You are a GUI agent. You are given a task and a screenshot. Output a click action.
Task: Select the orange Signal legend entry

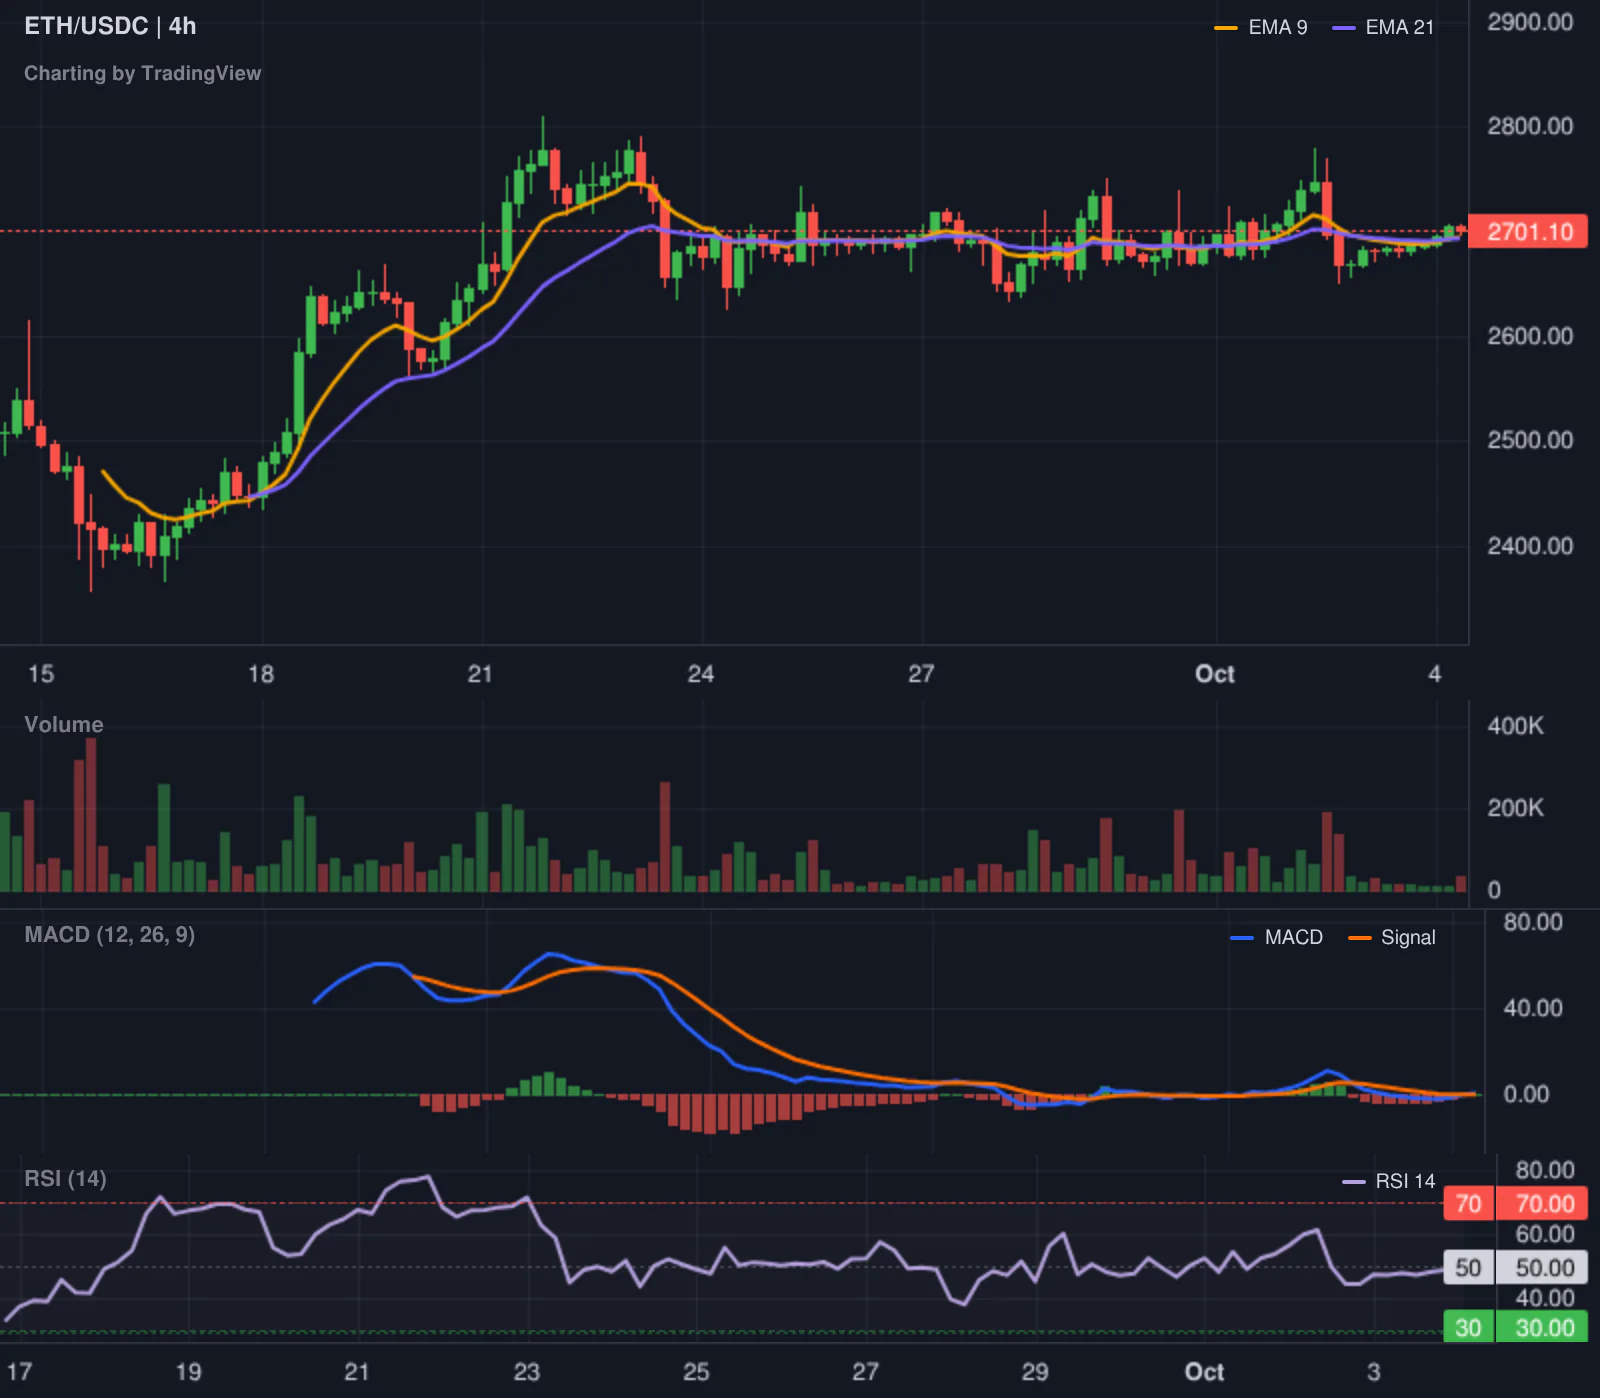[1392, 937]
